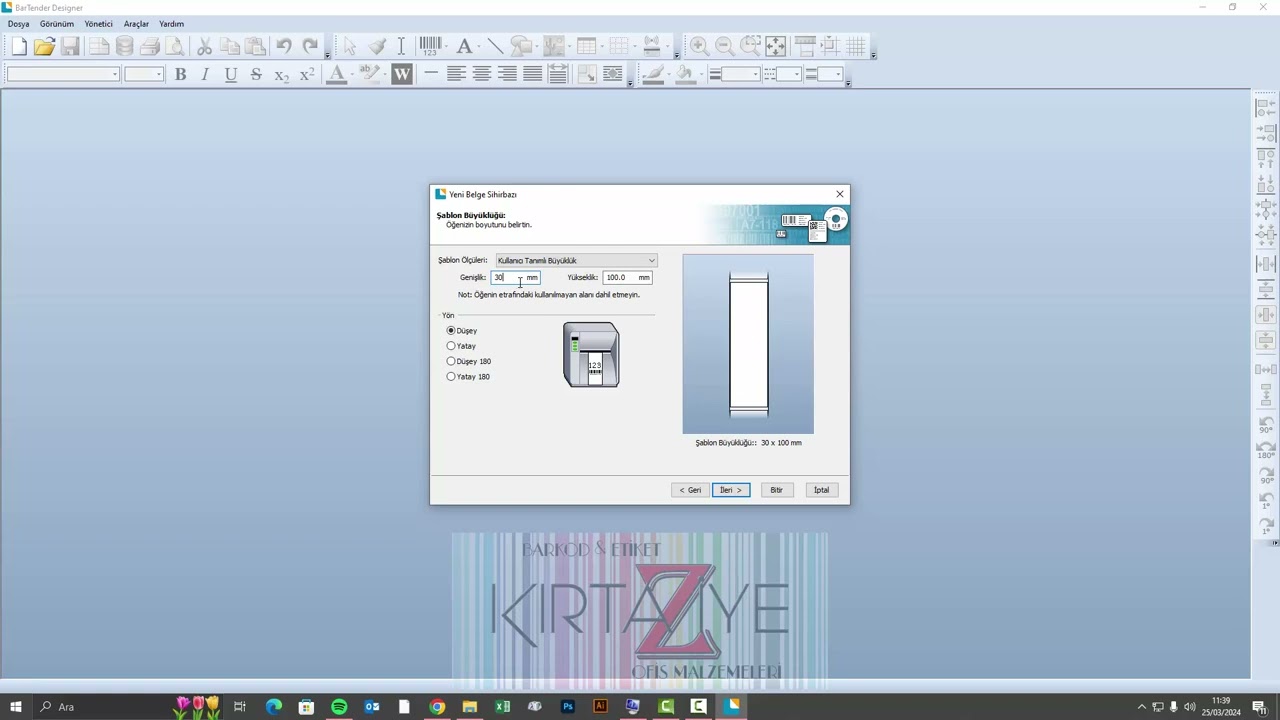Select the Barcode creation tool
This screenshot has width=1280, height=720.
[431, 46]
